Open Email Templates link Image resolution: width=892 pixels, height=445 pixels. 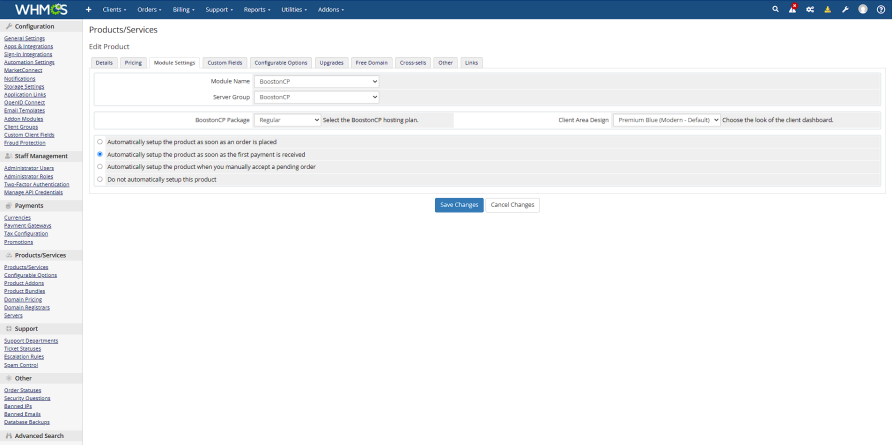24,111
